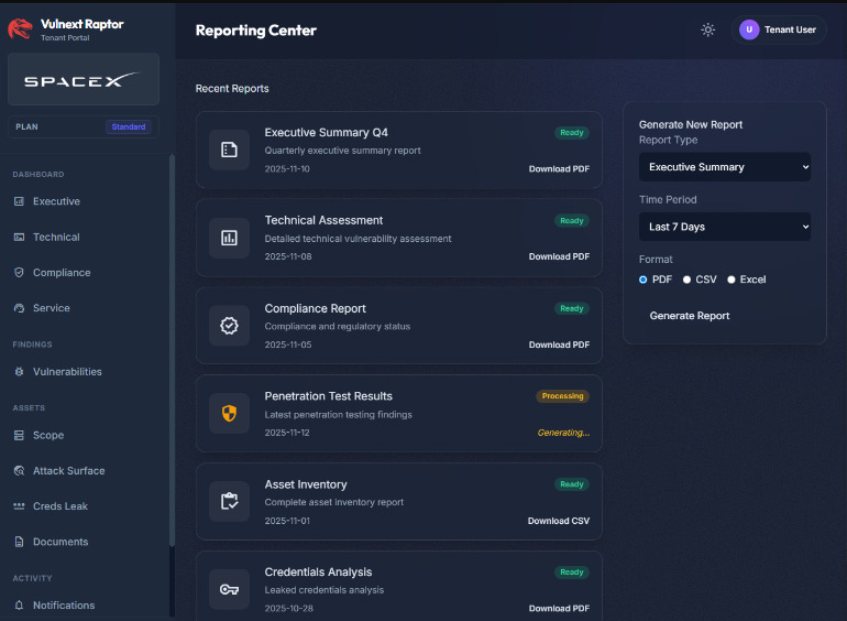
Task: Open the Service menu item
Action: coord(51,308)
